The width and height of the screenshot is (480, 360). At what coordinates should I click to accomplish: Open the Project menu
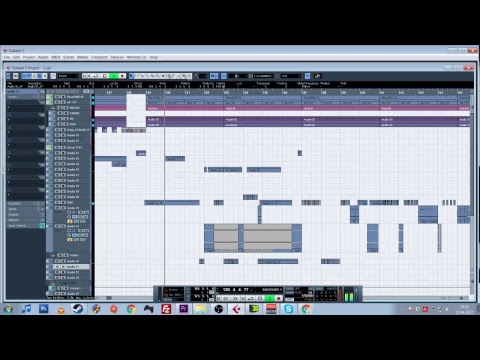click(x=29, y=57)
